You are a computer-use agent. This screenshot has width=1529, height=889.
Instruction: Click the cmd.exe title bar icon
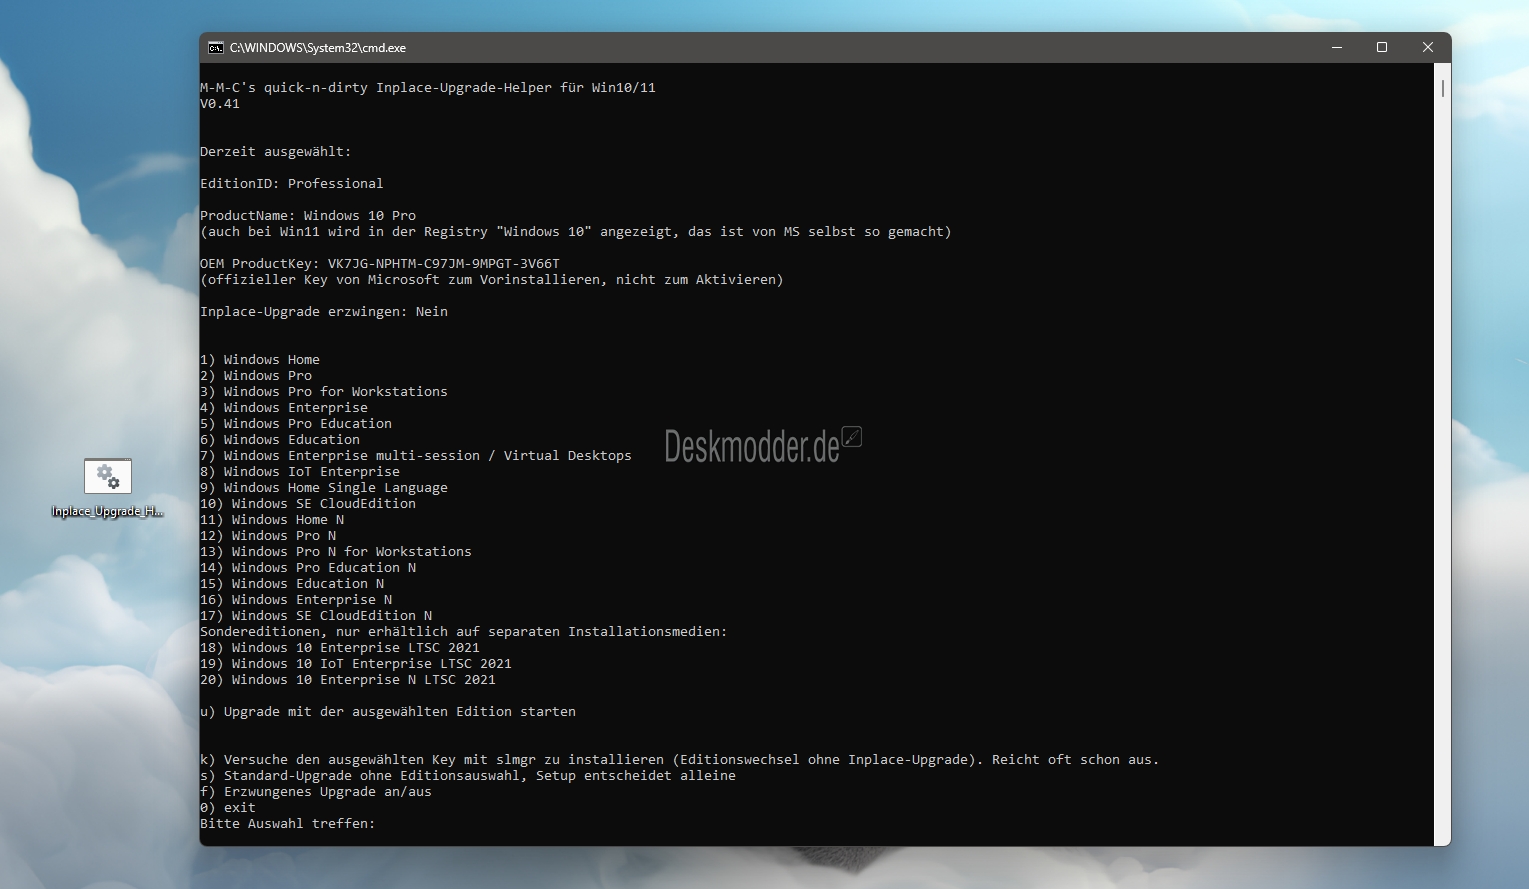[x=215, y=48]
